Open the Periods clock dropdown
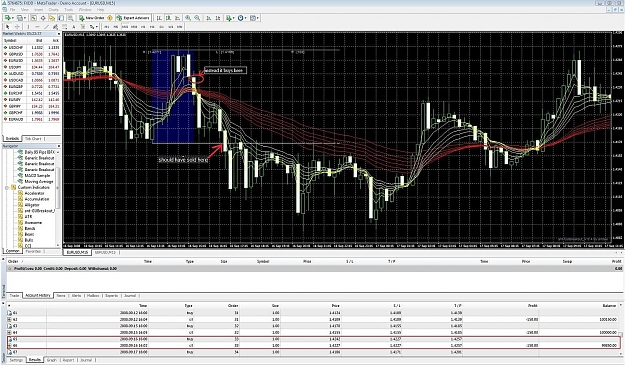625x365 pixels. 242,18
